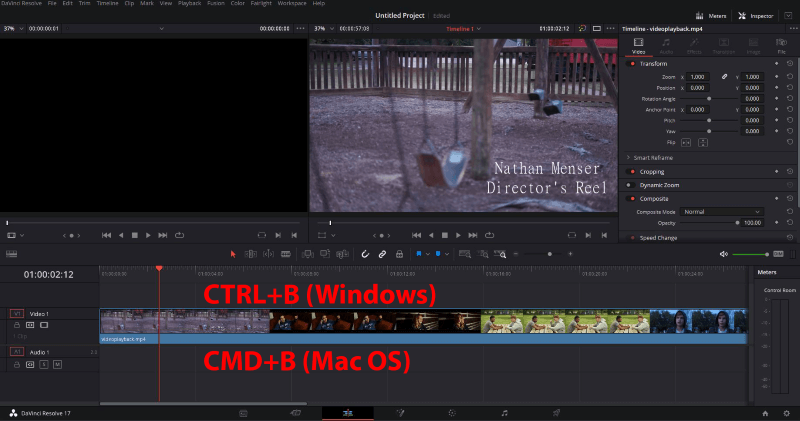The height and width of the screenshot is (421, 800).
Task: Toggle timeline Snapping magnet icon
Action: click(x=365, y=254)
